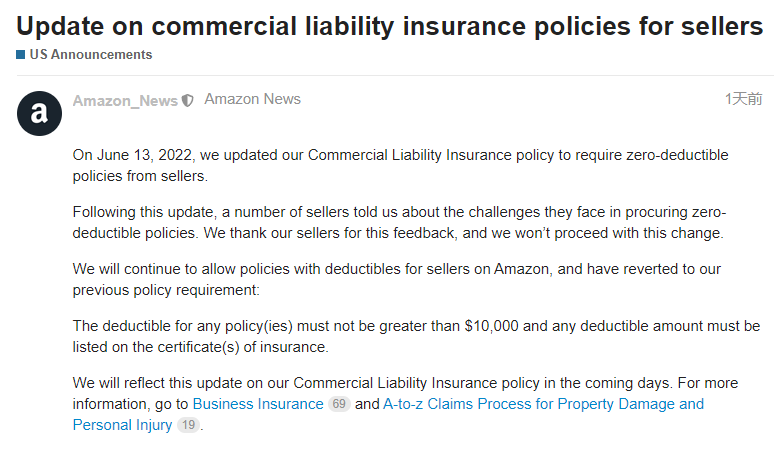This screenshot has width=779, height=452.
Task: Open the US Announcements category
Action: (x=90, y=55)
